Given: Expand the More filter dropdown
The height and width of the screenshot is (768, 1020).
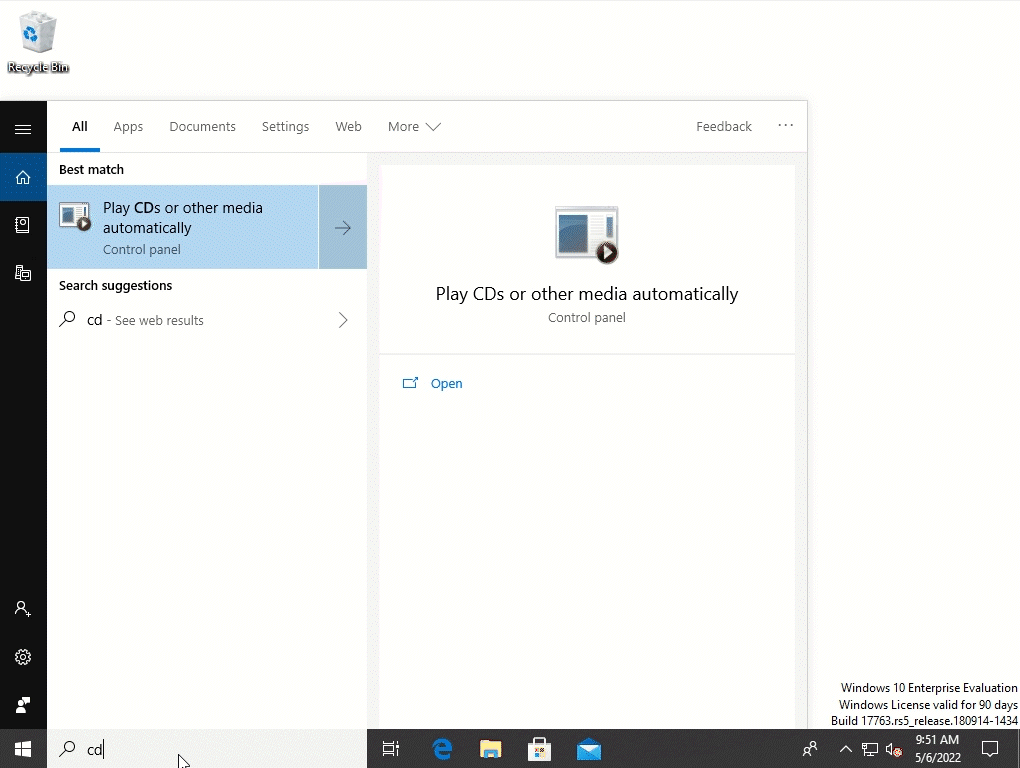Looking at the screenshot, I should pyautogui.click(x=414, y=127).
